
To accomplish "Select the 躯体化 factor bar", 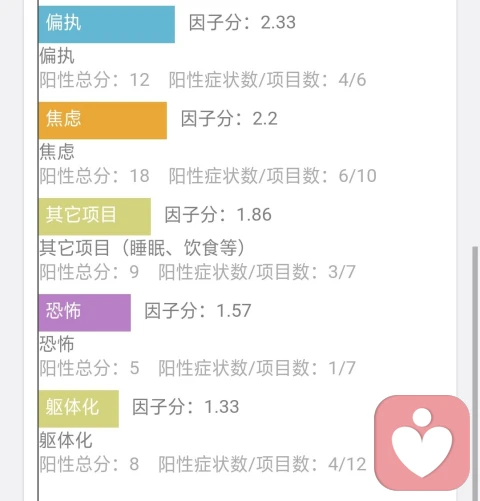I will [79, 409].
